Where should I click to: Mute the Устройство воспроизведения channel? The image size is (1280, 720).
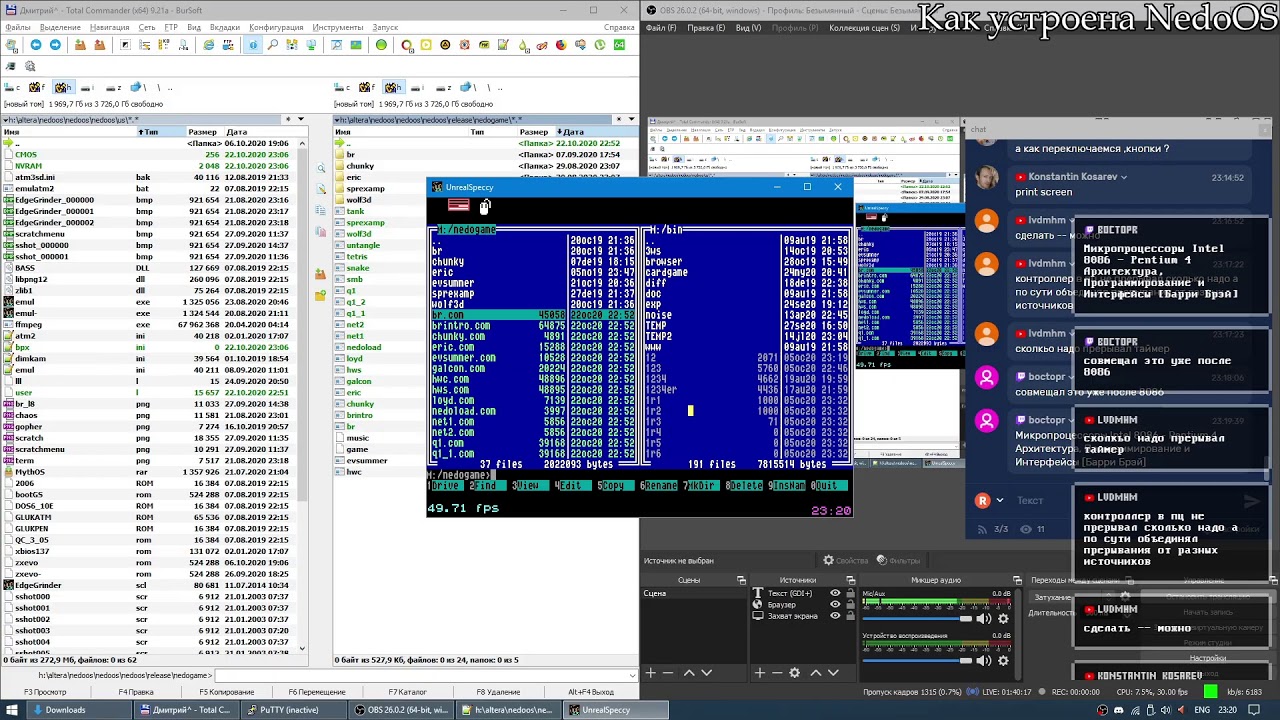point(984,661)
